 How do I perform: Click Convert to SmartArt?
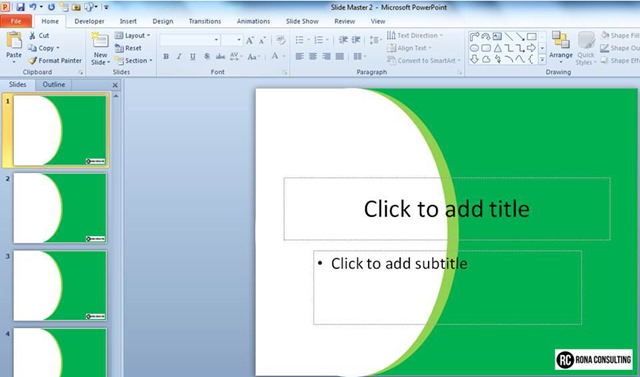pyautogui.click(x=424, y=61)
